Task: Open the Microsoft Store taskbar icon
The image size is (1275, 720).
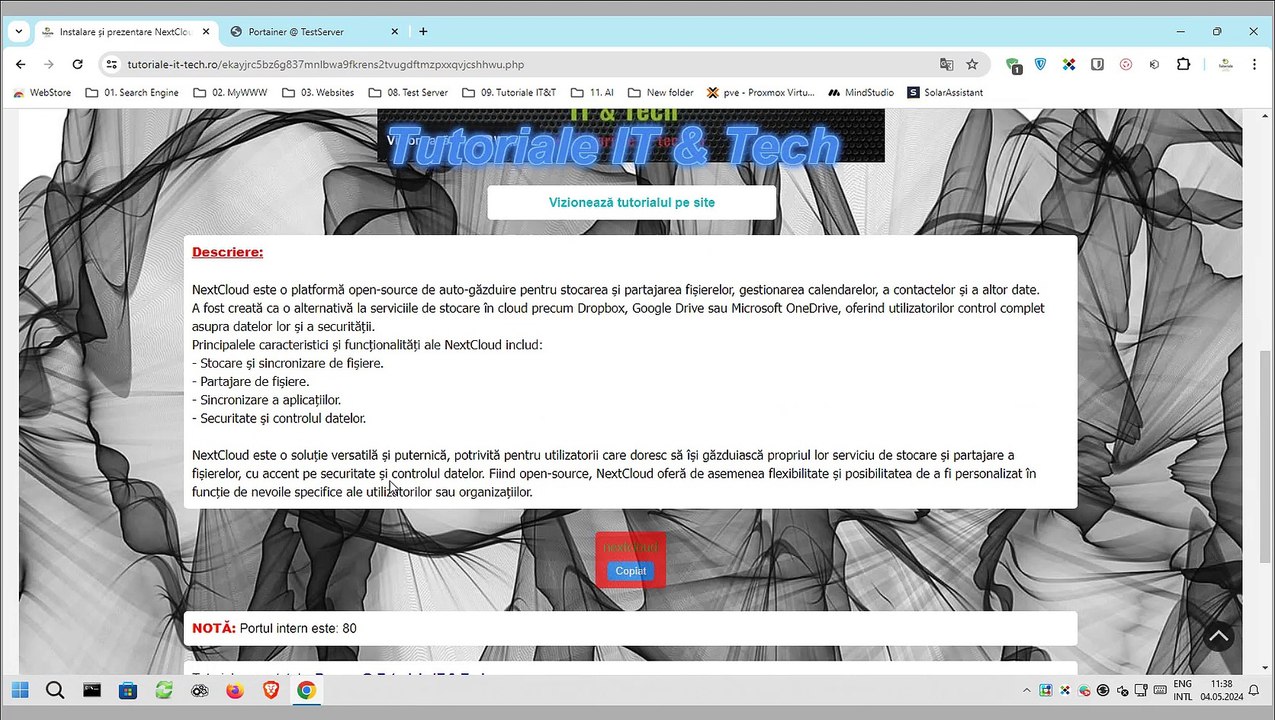Action: pyautogui.click(x=127, y=690)
